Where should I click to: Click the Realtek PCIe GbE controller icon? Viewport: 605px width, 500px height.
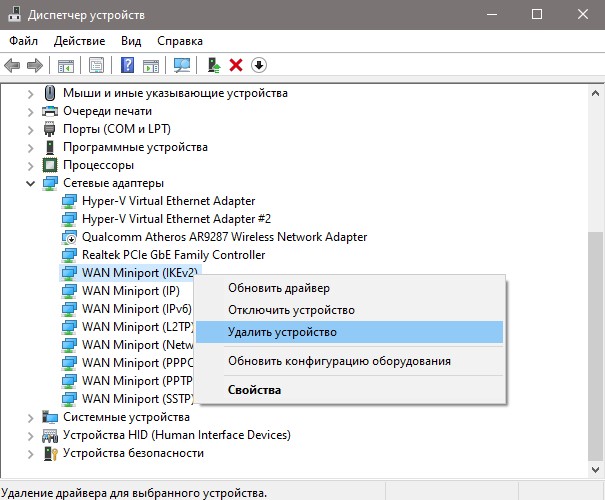[x=69, y=255]
